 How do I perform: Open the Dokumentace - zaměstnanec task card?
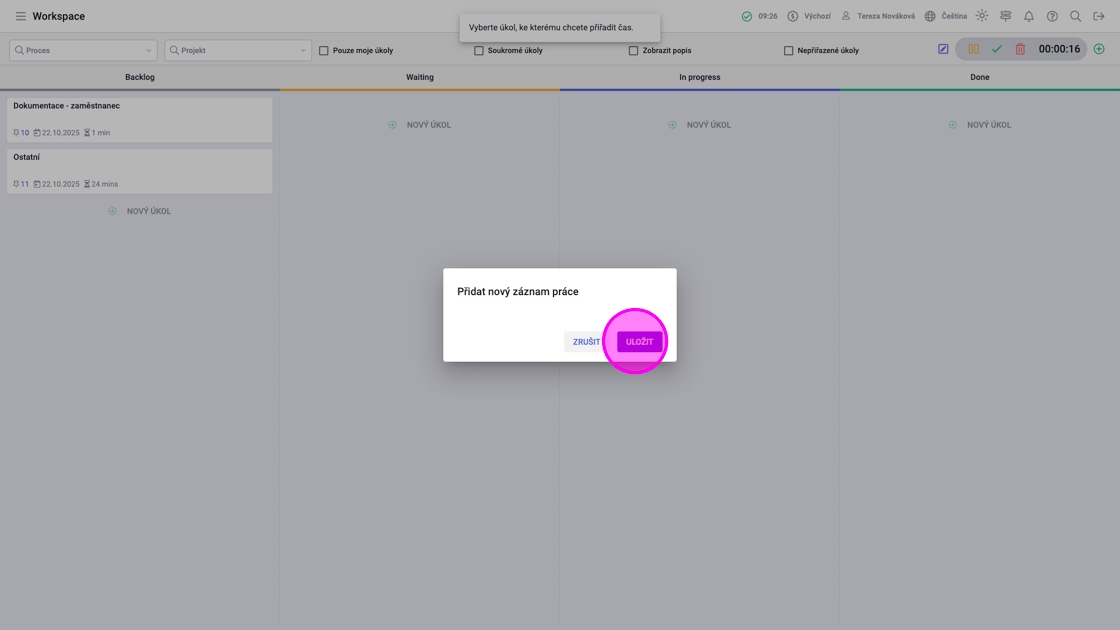coord(140,119)
